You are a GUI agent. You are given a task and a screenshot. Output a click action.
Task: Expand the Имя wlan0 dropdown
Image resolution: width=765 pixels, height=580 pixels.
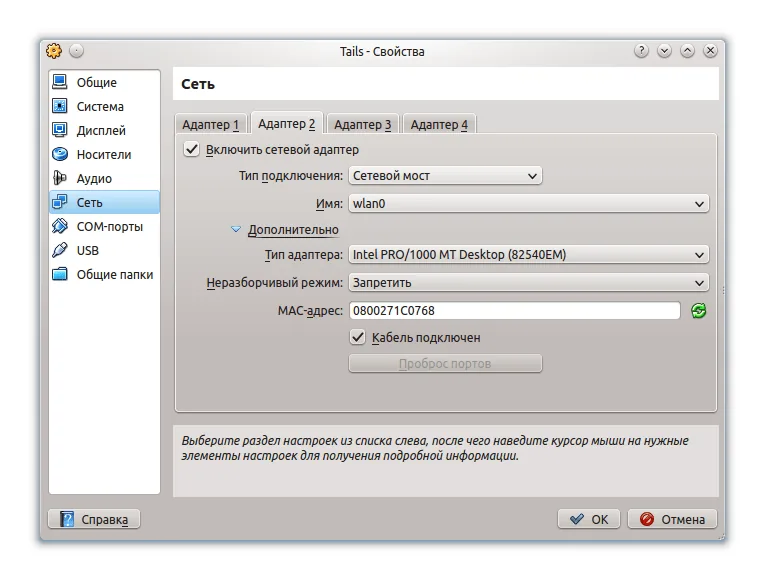pos(528,203)
